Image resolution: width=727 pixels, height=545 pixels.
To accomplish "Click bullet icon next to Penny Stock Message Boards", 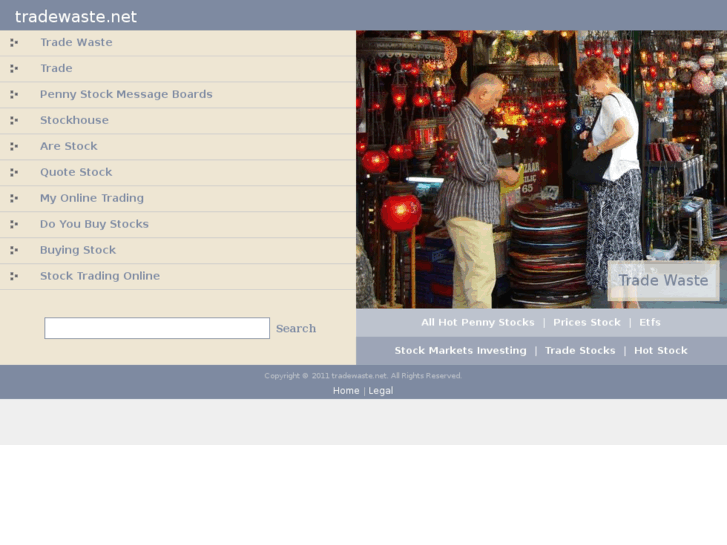I will click(x=14, y=95).
